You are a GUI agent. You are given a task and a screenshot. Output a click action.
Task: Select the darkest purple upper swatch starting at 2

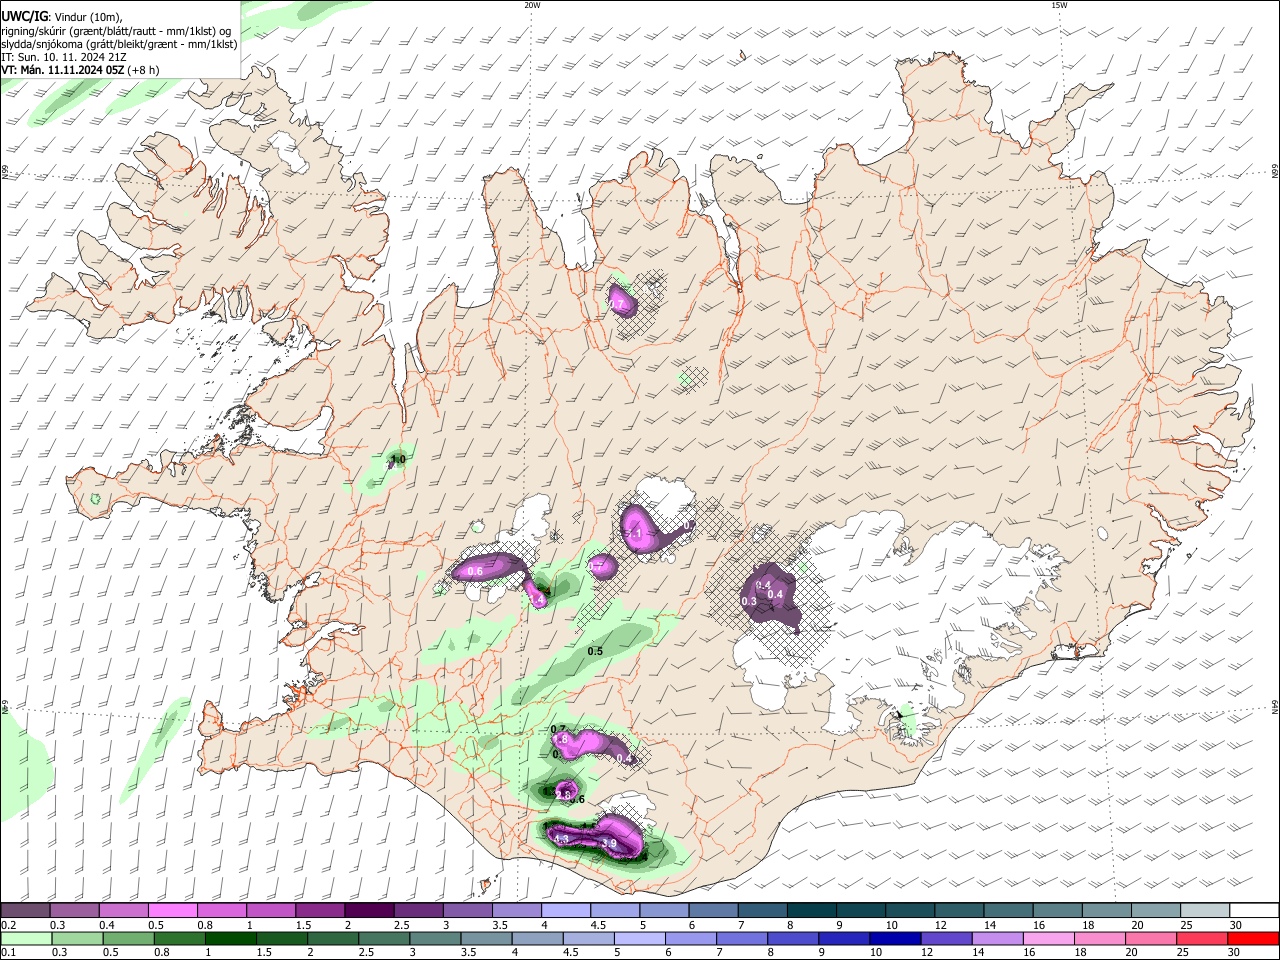coord(369,910)
